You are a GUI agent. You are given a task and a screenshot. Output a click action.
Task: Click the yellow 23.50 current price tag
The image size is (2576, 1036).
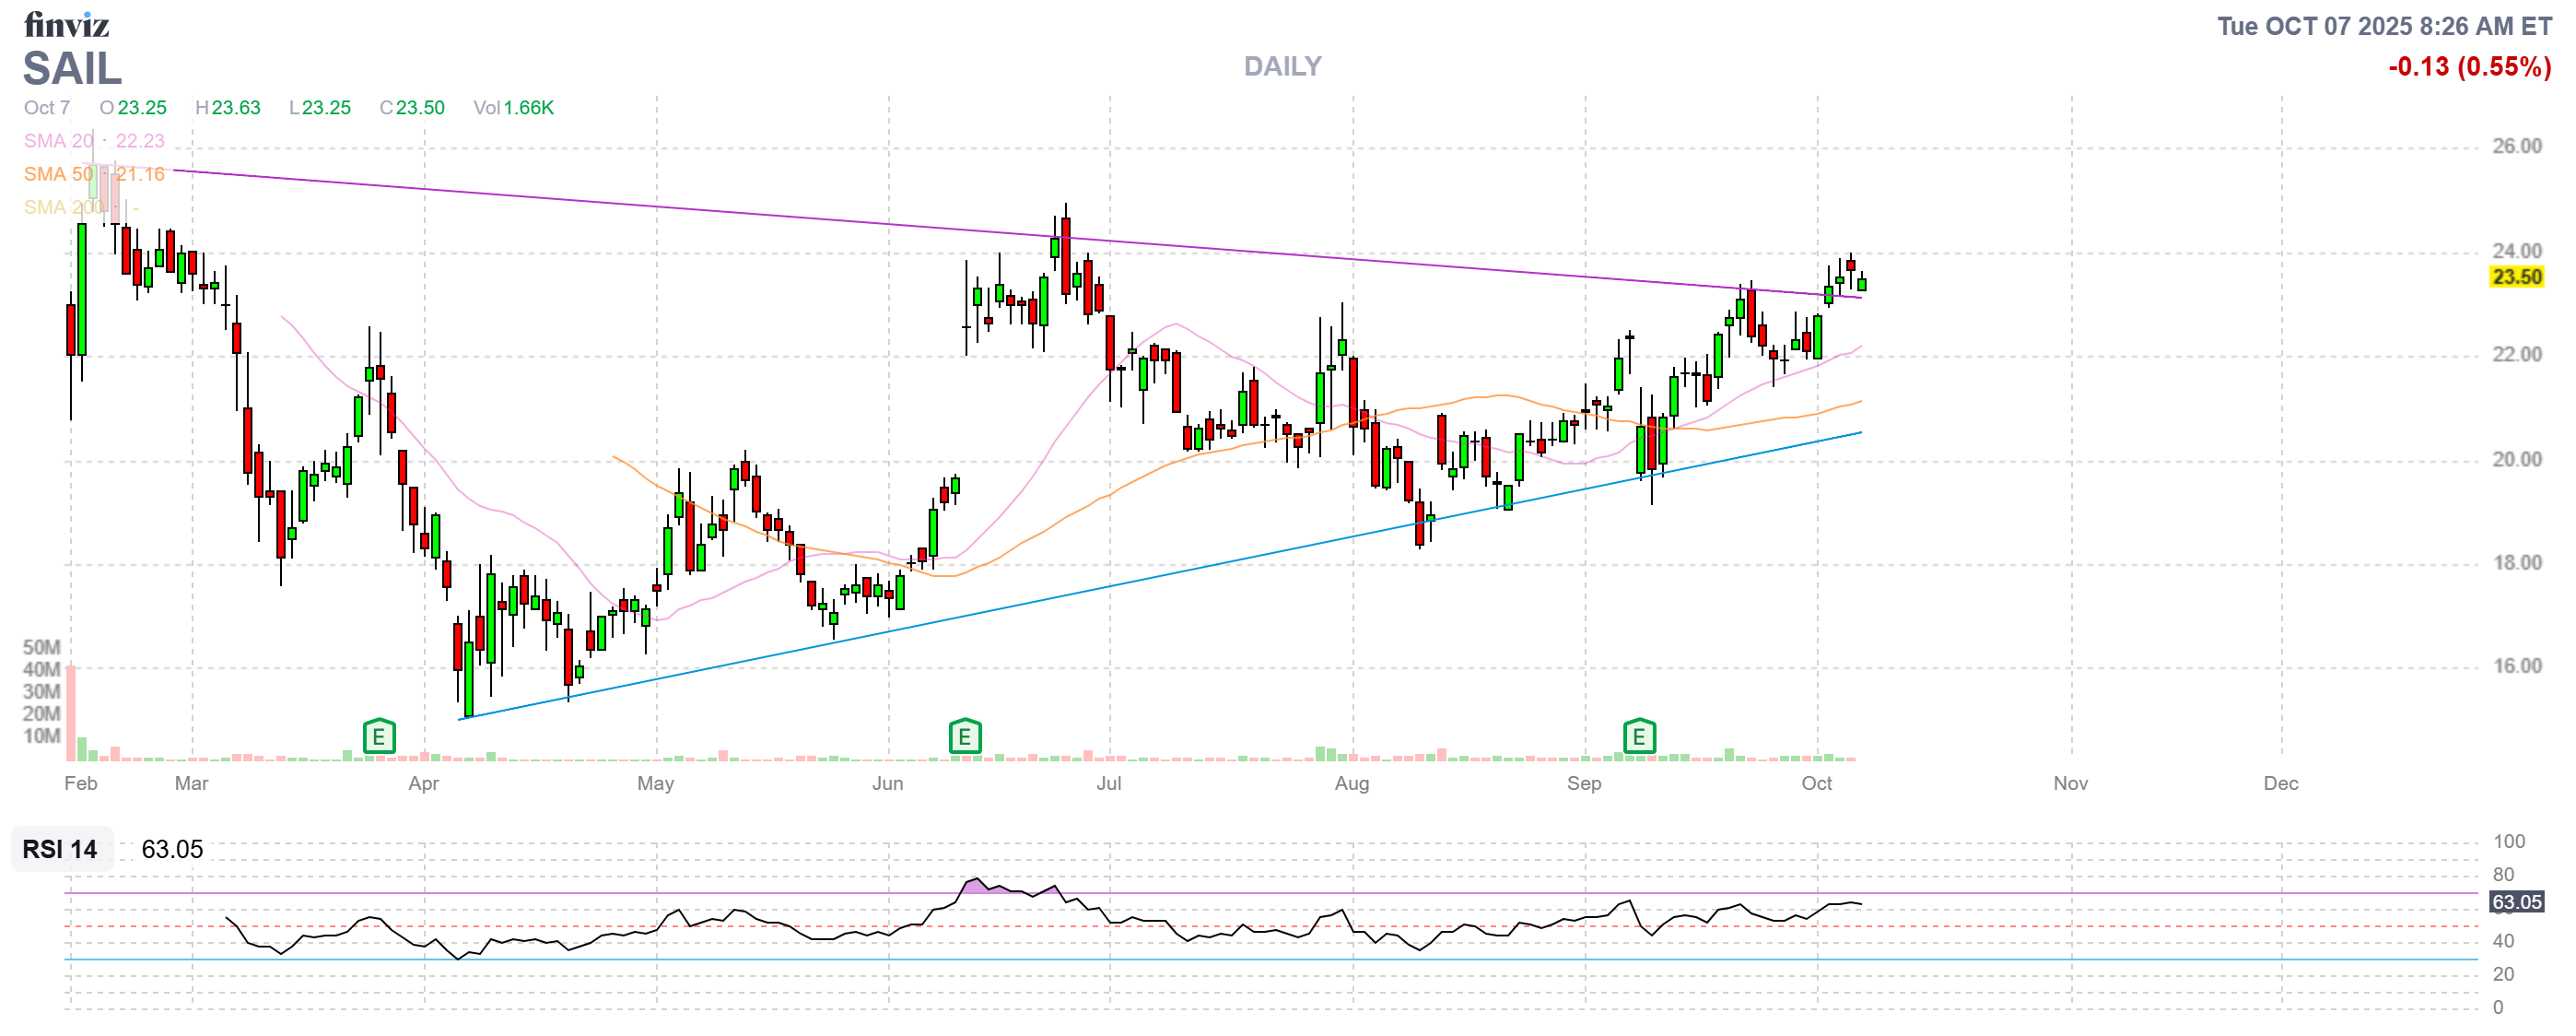tap(2516, 277)
